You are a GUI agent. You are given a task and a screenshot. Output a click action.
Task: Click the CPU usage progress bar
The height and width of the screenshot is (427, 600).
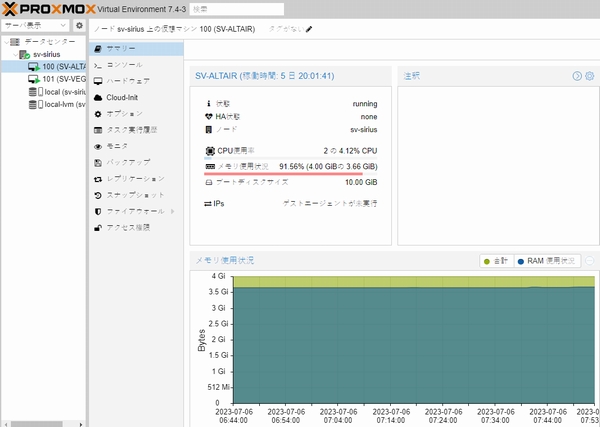tap(291, 158)
